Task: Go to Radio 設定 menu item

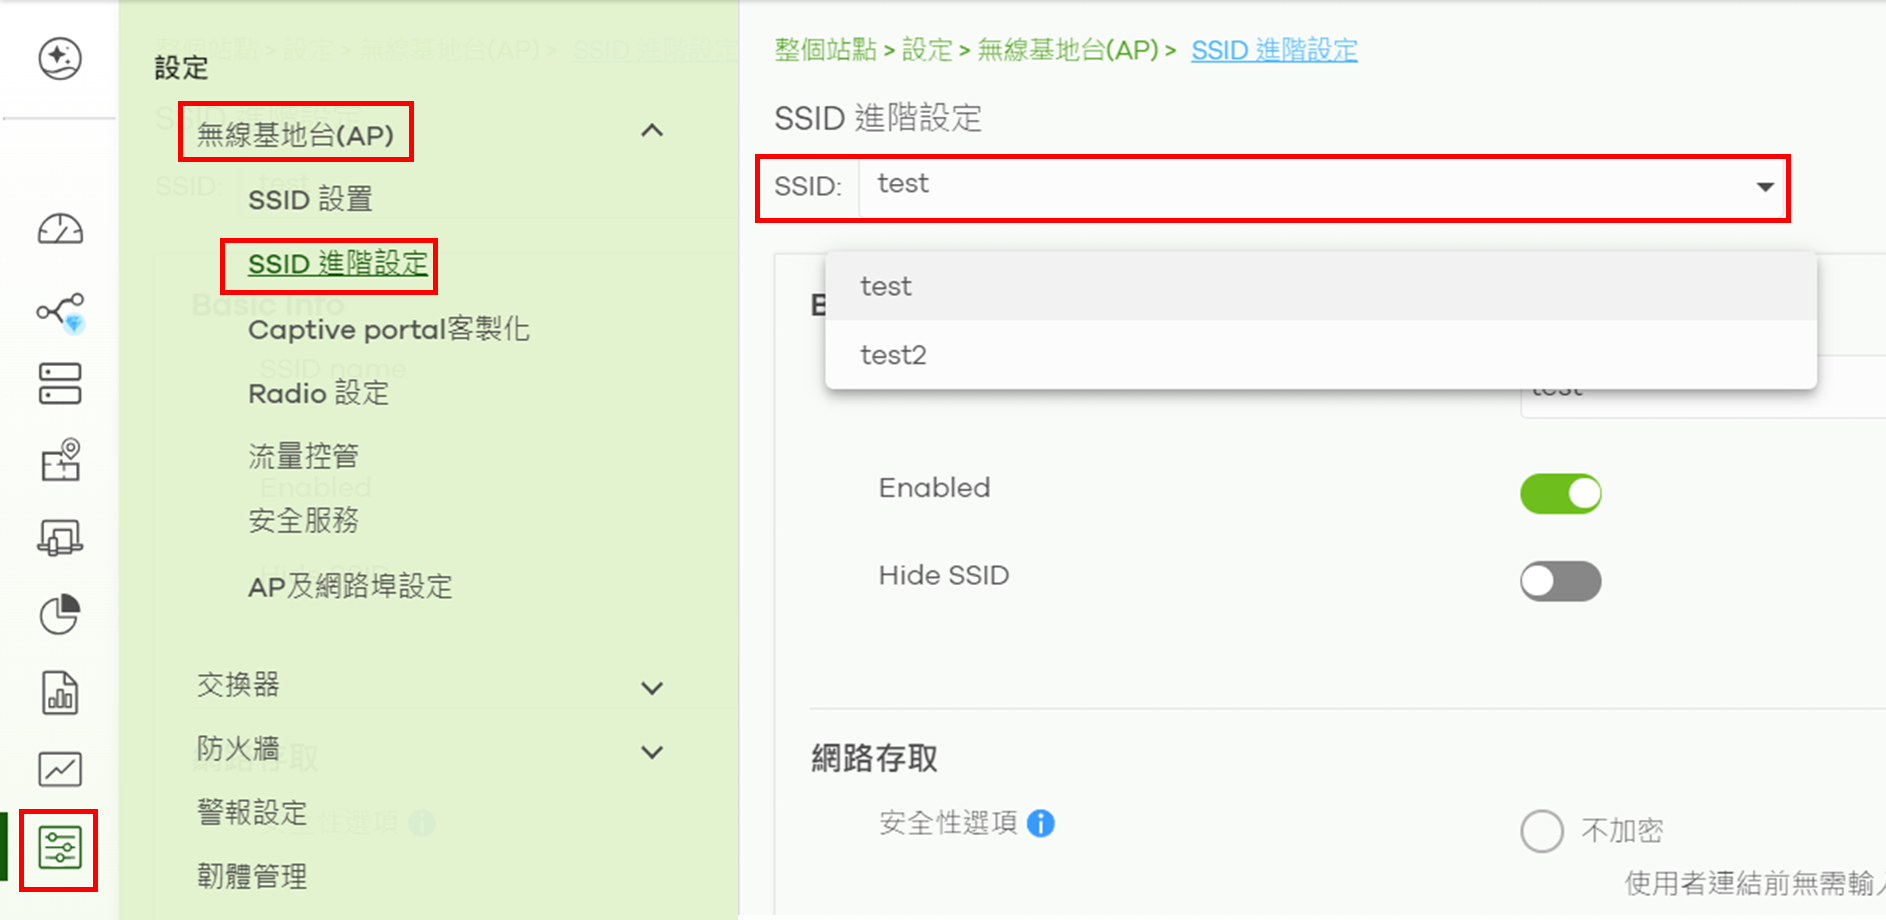Action: coord(318,393)
